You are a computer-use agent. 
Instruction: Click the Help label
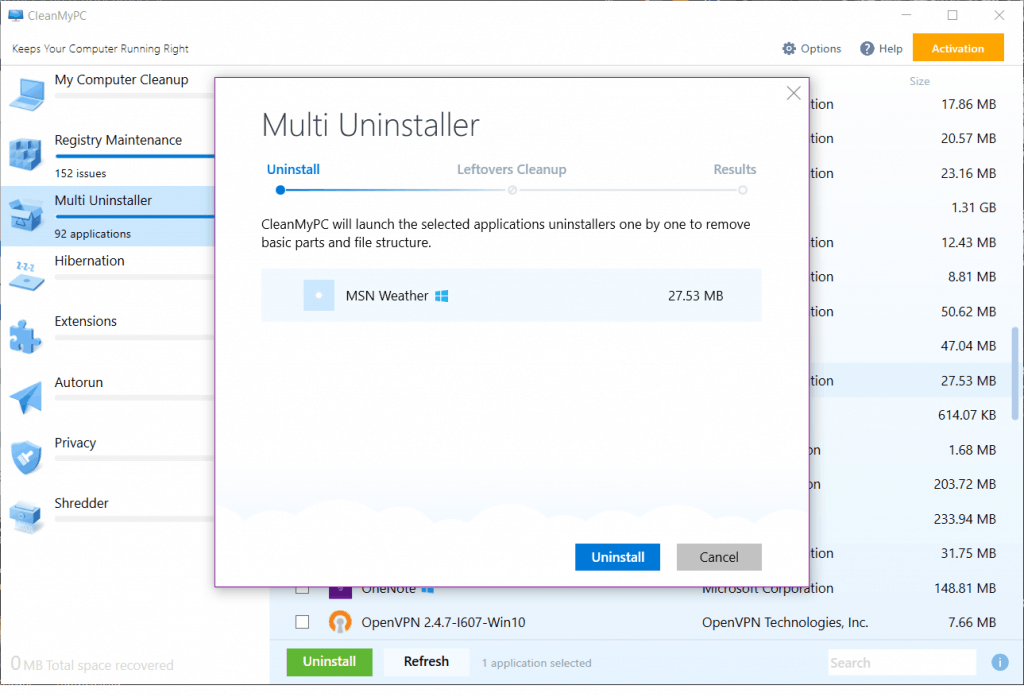tap(891, 48)
